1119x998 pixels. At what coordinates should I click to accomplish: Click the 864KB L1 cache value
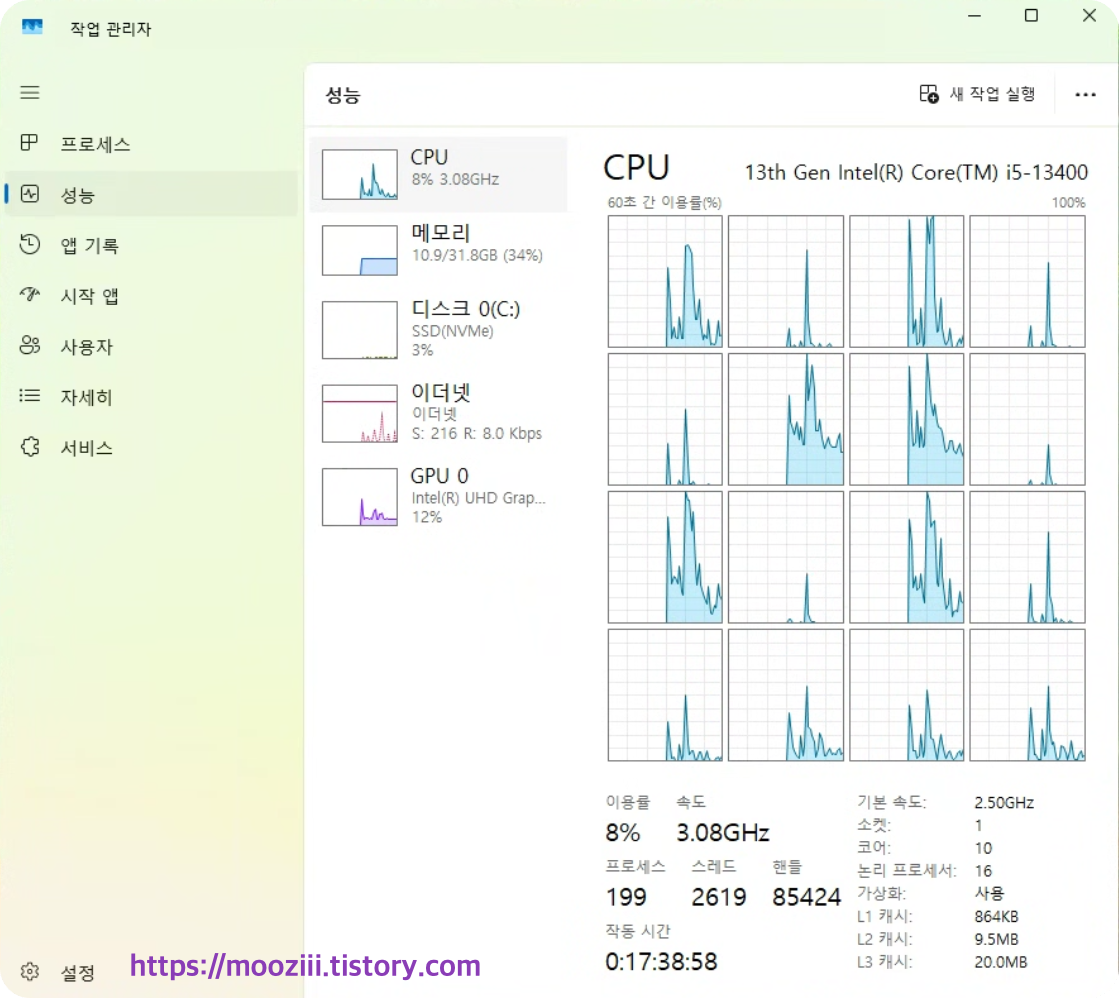tap(996, 916)
